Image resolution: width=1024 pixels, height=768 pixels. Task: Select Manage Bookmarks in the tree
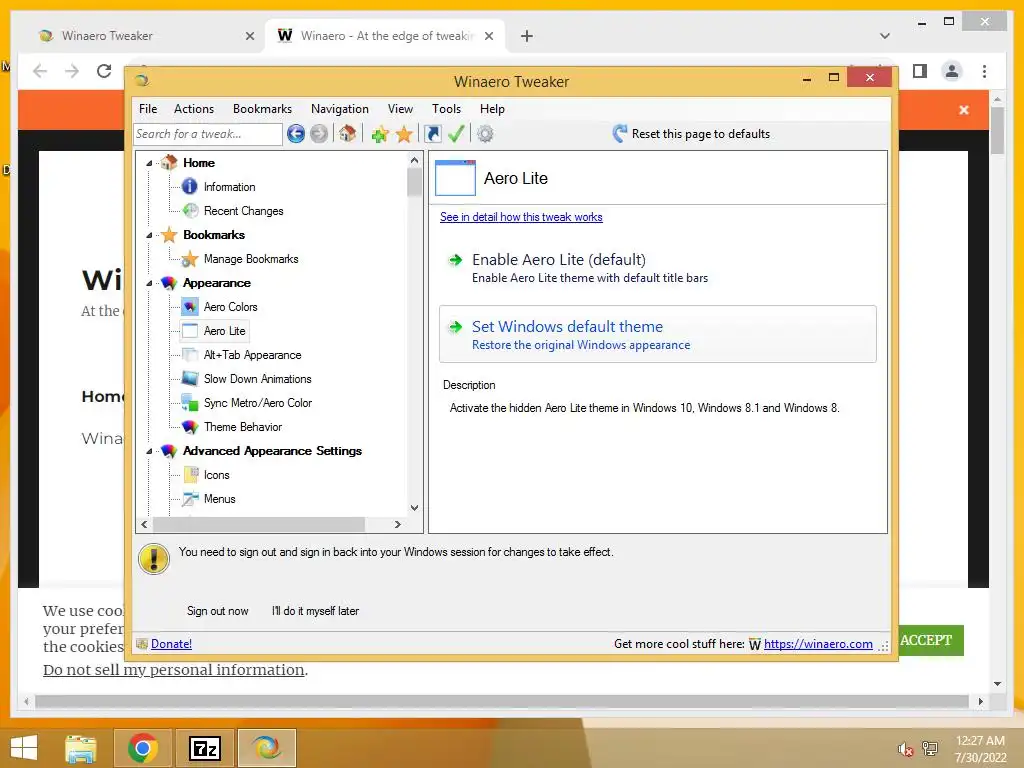pos(251,259)
